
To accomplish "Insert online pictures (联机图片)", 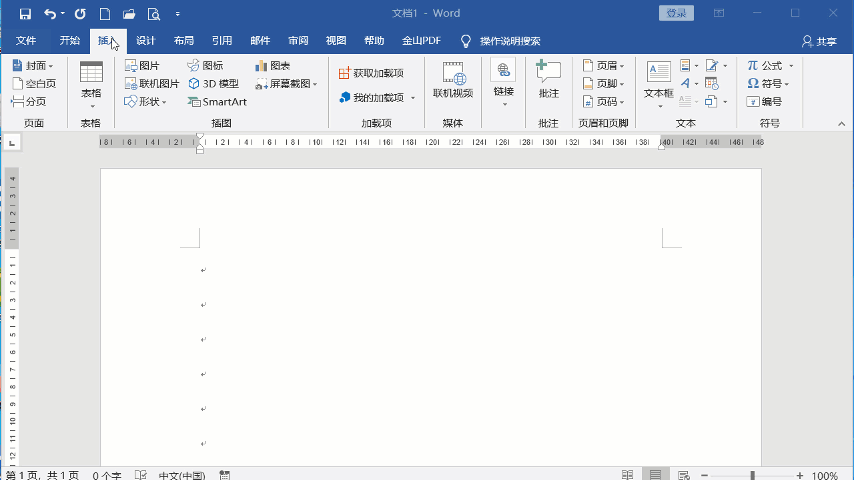I will tap(152, 83).
